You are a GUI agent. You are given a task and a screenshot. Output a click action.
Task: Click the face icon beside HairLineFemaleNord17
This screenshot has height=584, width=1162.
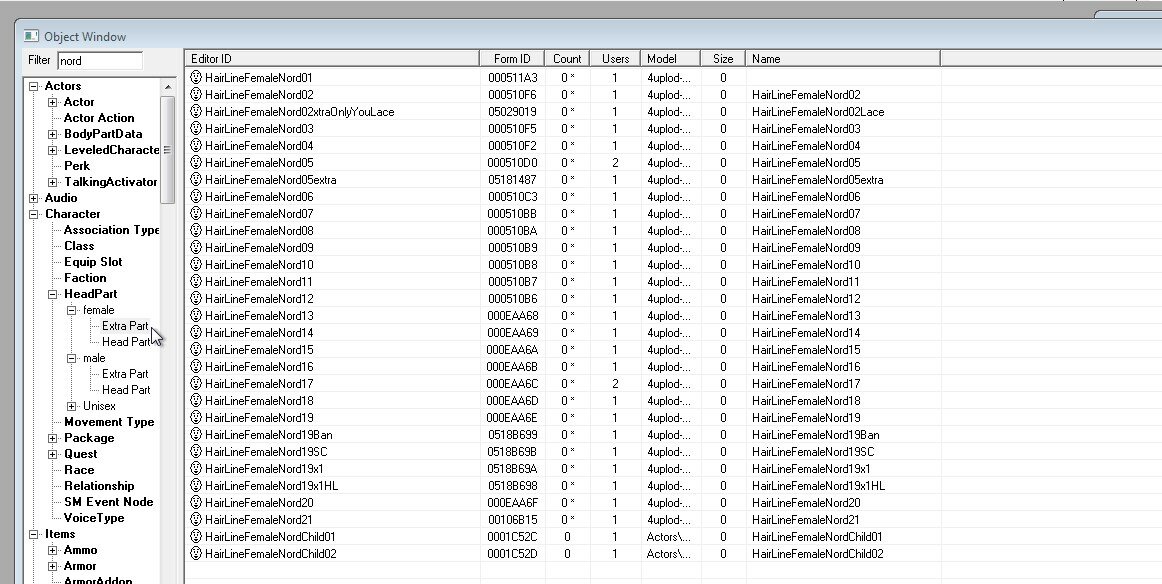[196, 384]
